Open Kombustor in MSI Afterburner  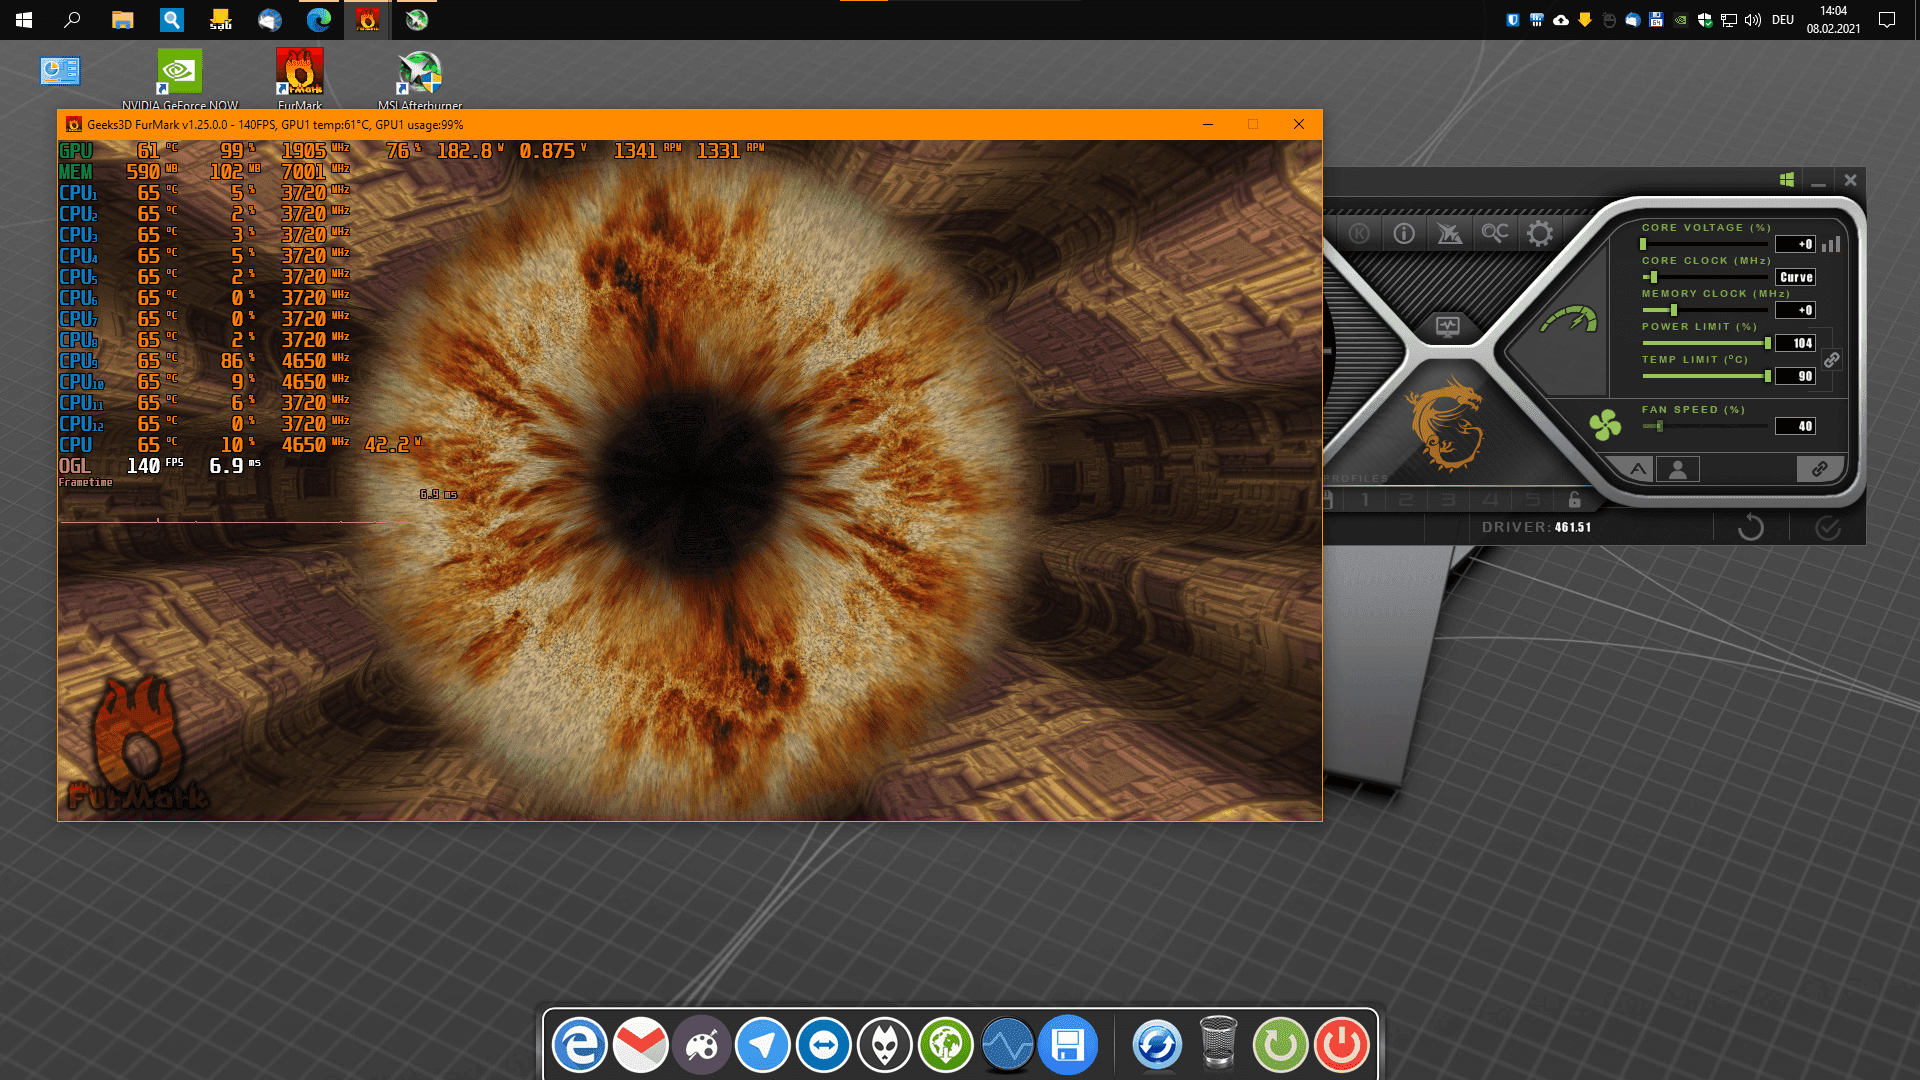[x=1359, y=233]
